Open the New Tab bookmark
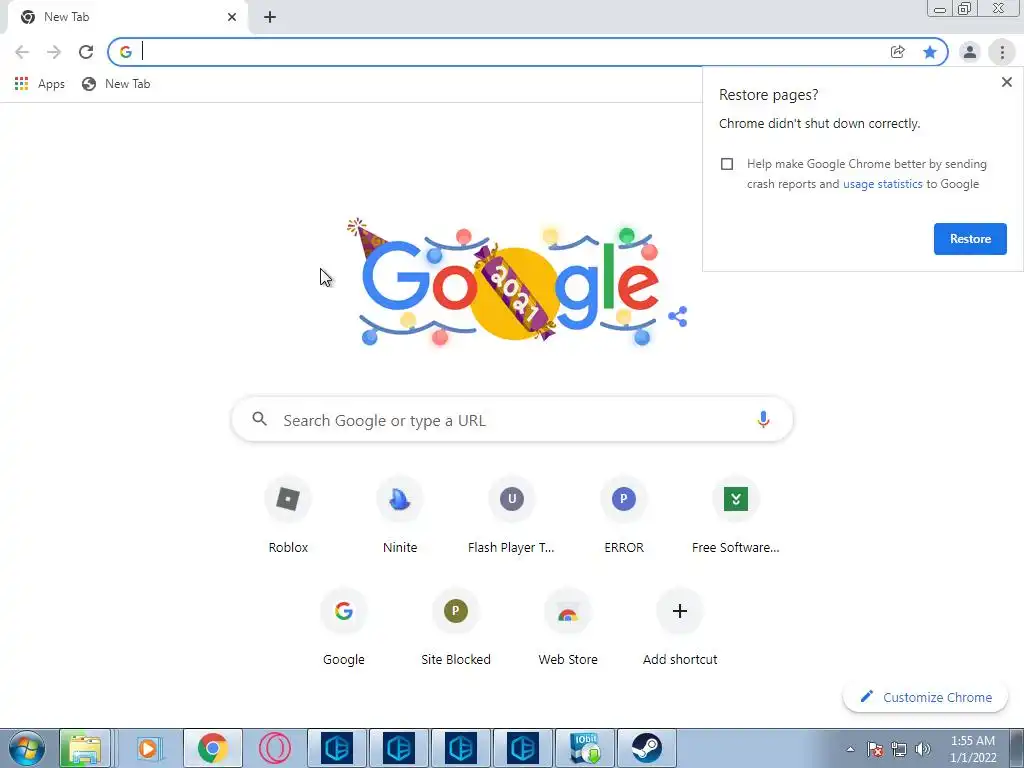 (116, 84)
